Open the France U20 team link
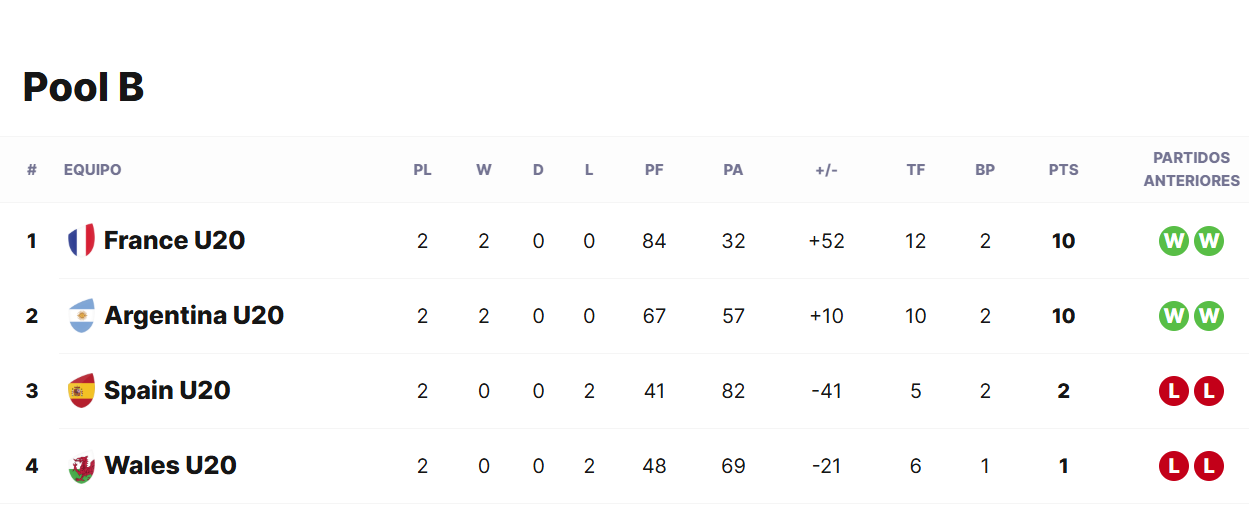This screenshot has height=516, width=1249. (x=174, y=241)
